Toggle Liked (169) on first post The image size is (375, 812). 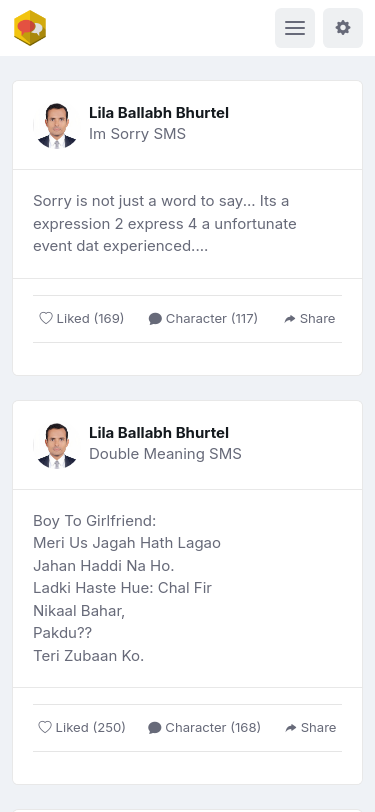[x=82, y=318]
